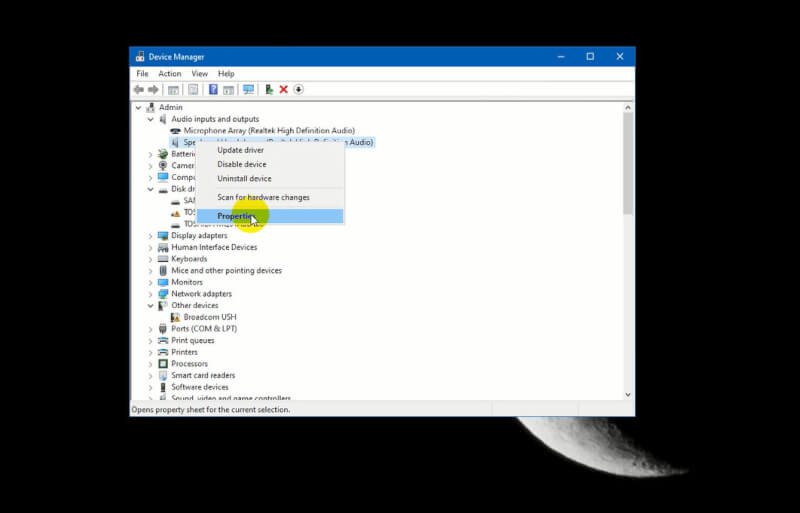Select the Keyboards tree entry
Viewport: 800px width, 513px height.
189,259
